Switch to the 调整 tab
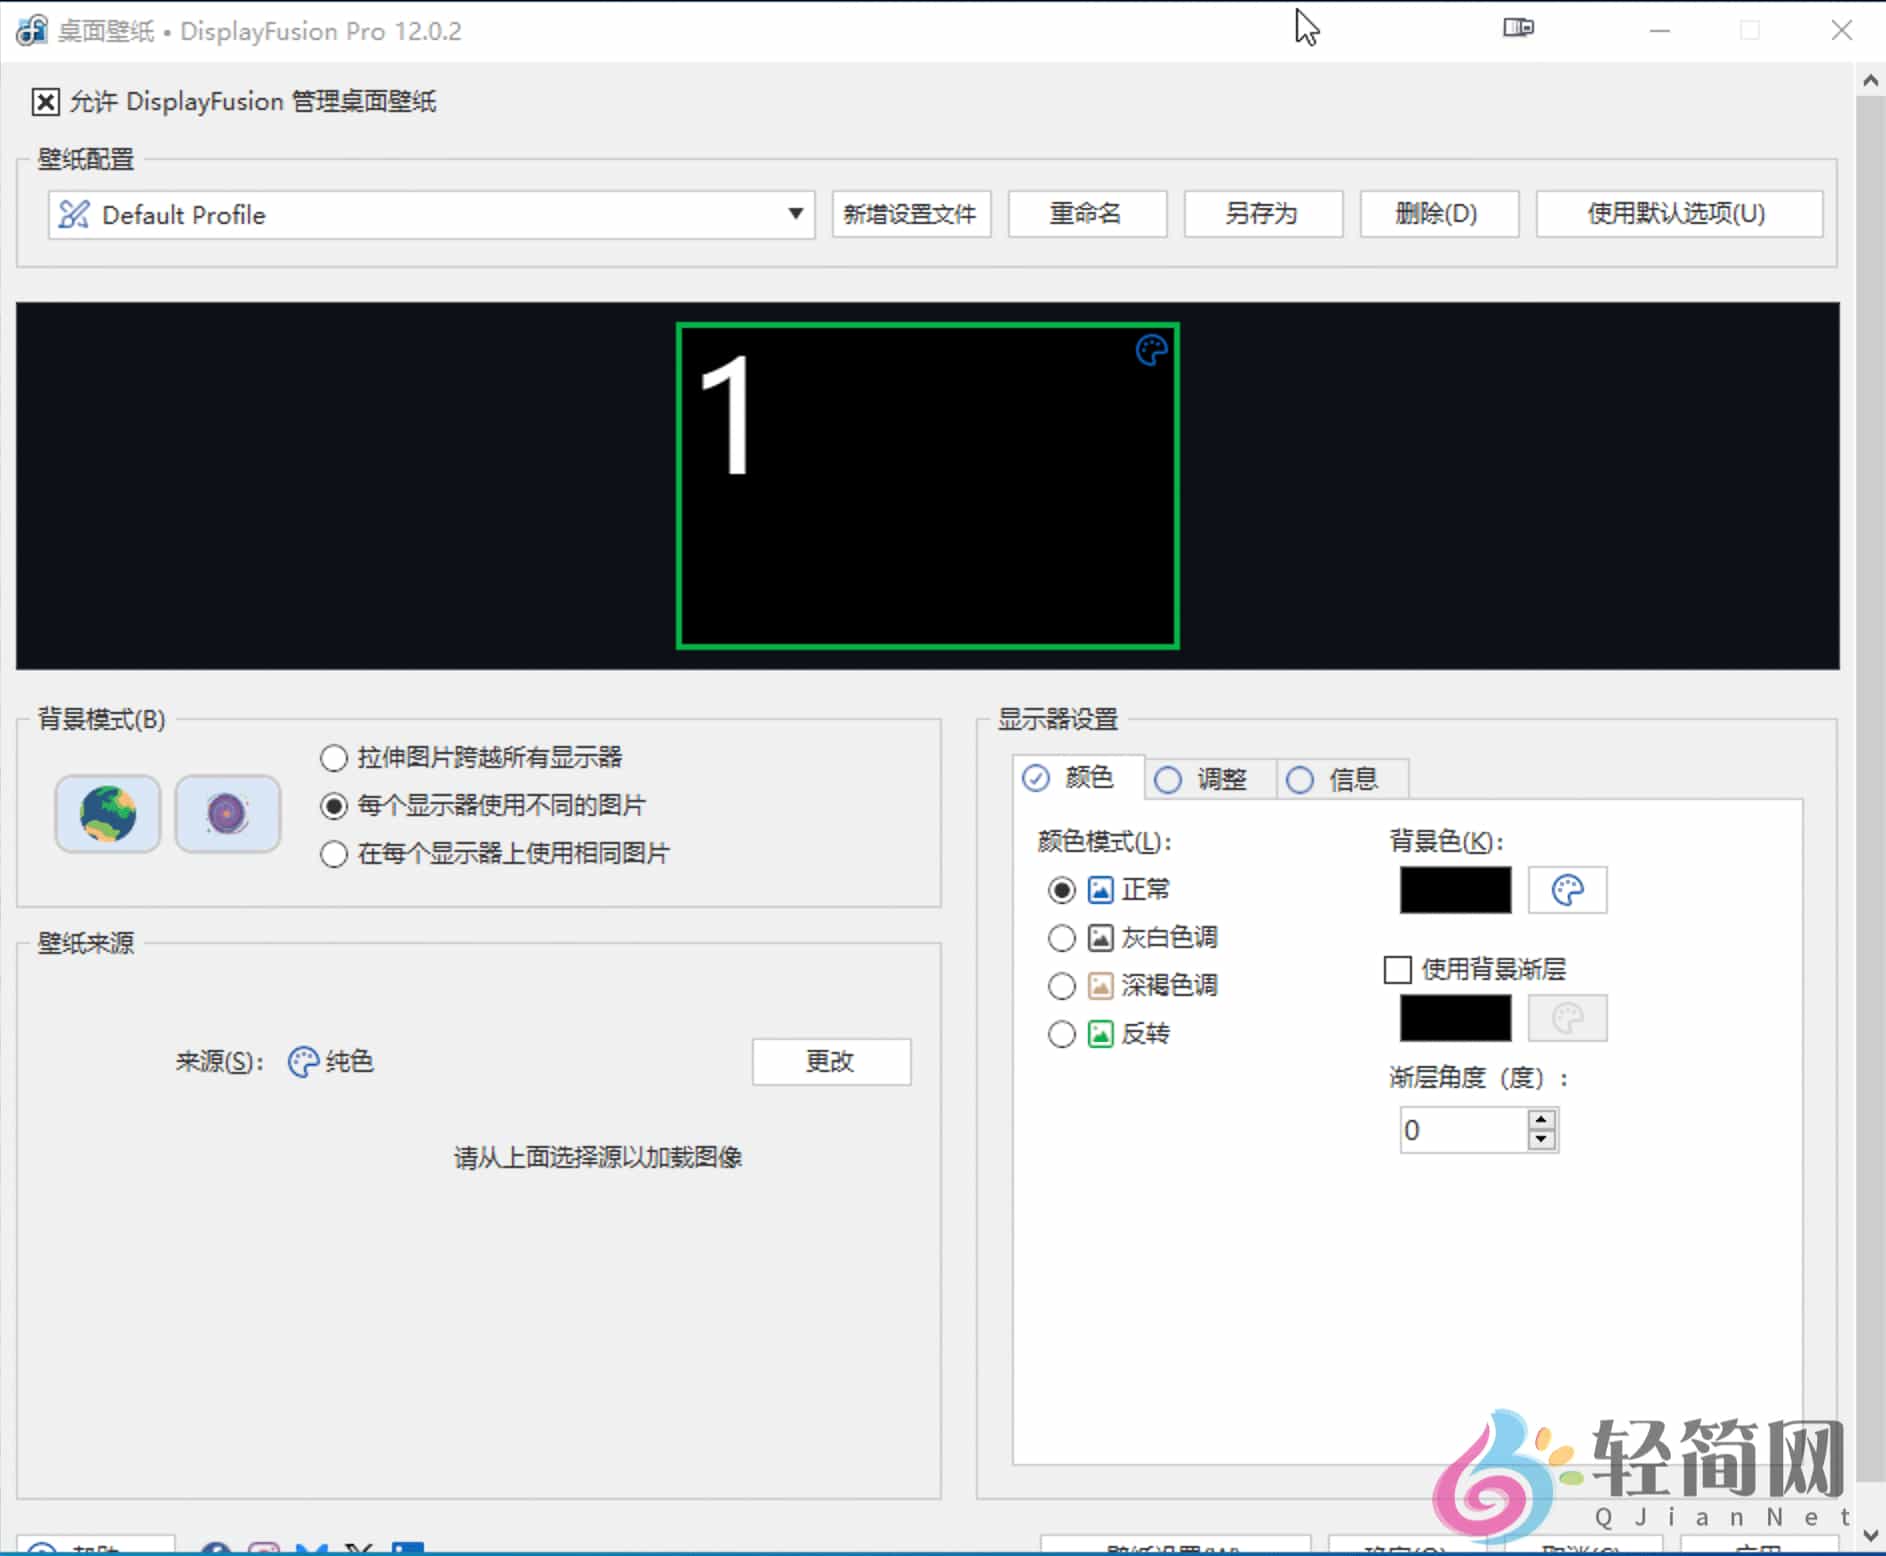1886x1556 pixels. tap(1207, 779)
